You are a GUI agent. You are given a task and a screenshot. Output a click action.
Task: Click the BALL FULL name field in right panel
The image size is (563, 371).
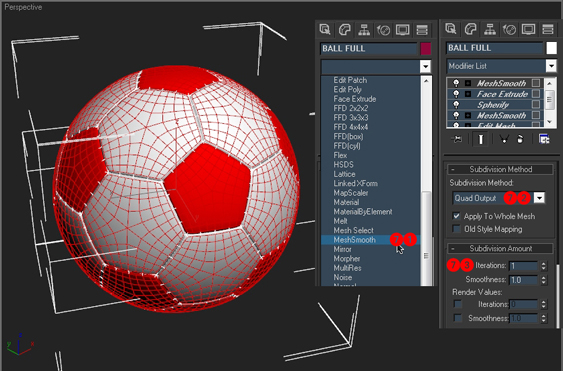click(x=495, y=48)
